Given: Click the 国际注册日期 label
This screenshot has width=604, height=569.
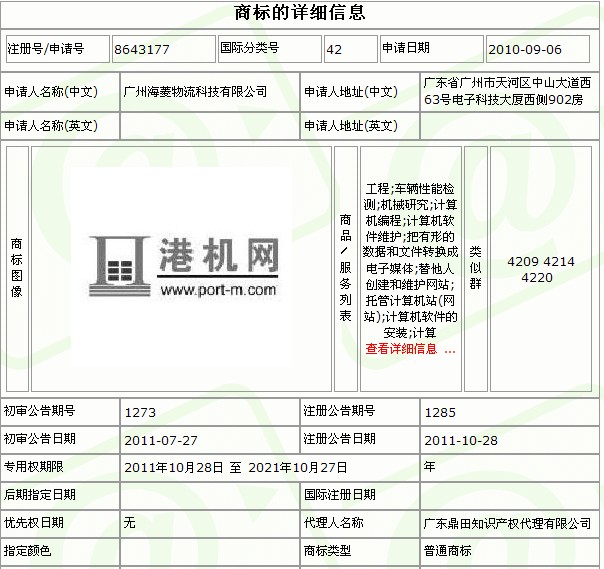Looking at the screenshot, I should pyautogui.click(x=340, y=495).
